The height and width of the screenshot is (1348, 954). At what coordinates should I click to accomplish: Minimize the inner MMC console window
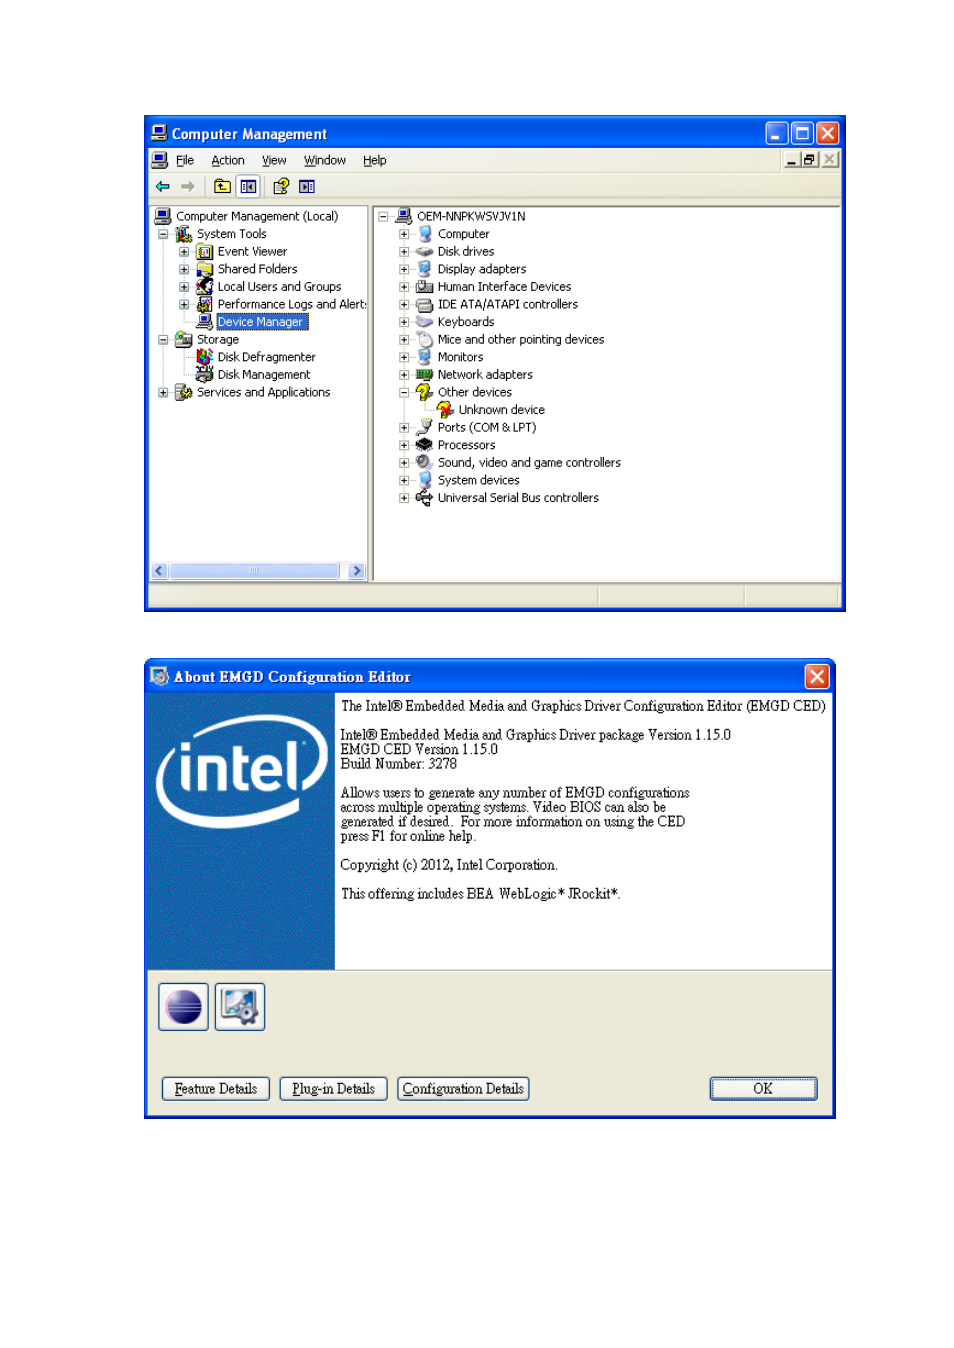[791, 160]
